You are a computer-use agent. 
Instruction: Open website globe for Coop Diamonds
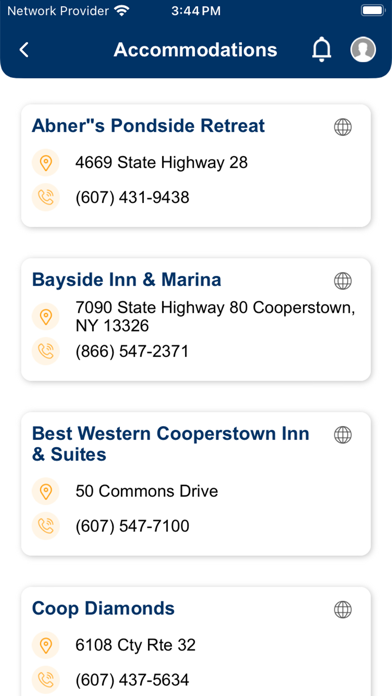point(343,609)
